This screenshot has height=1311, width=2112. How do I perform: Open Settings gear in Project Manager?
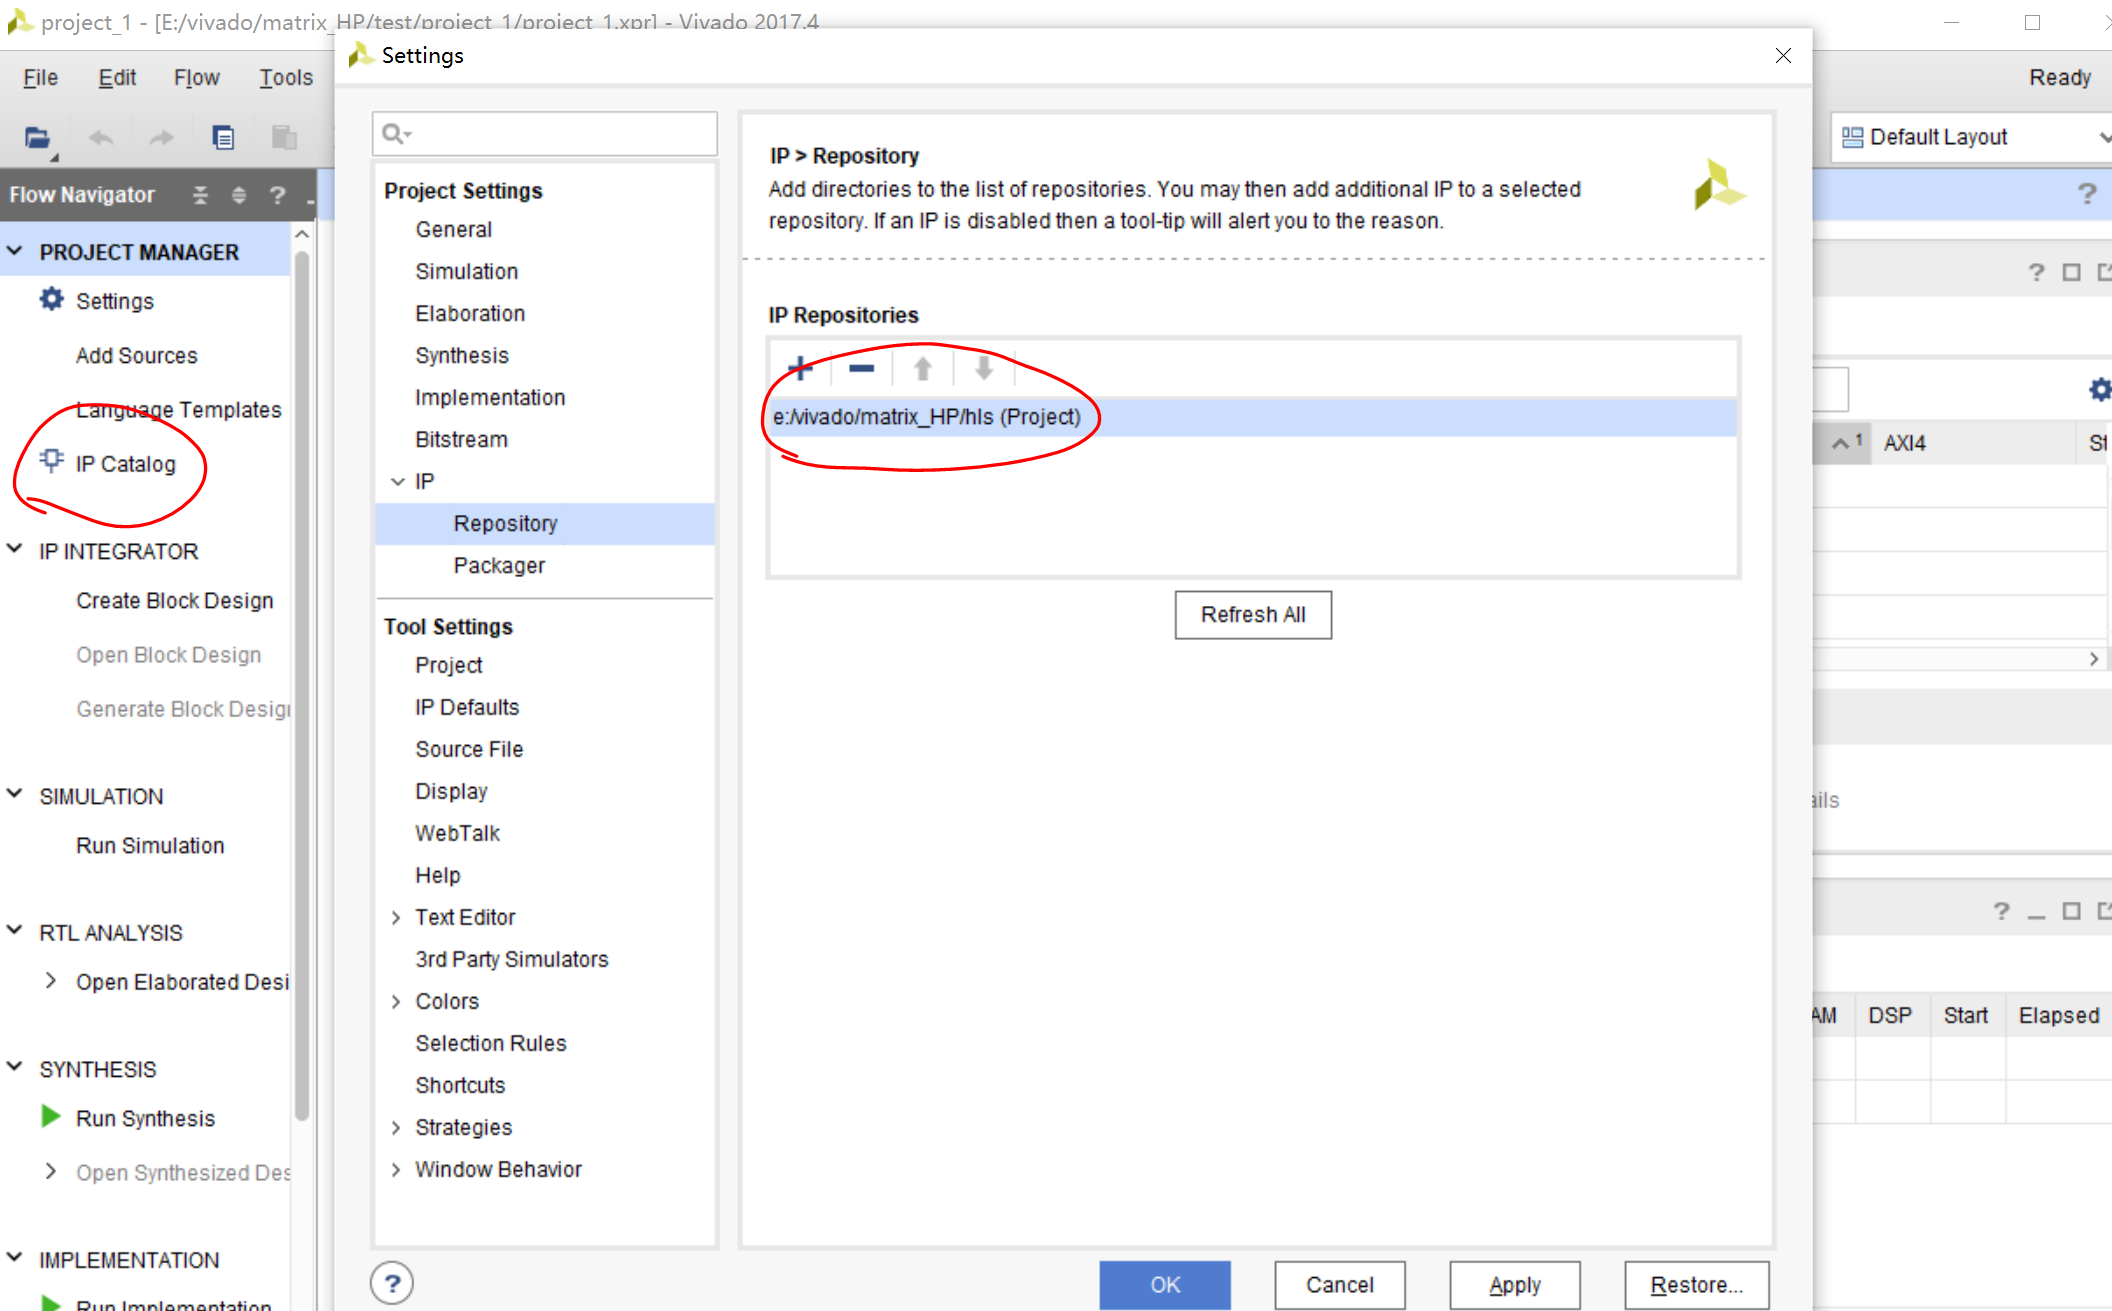pyautogui.click(x=51, y=300)
